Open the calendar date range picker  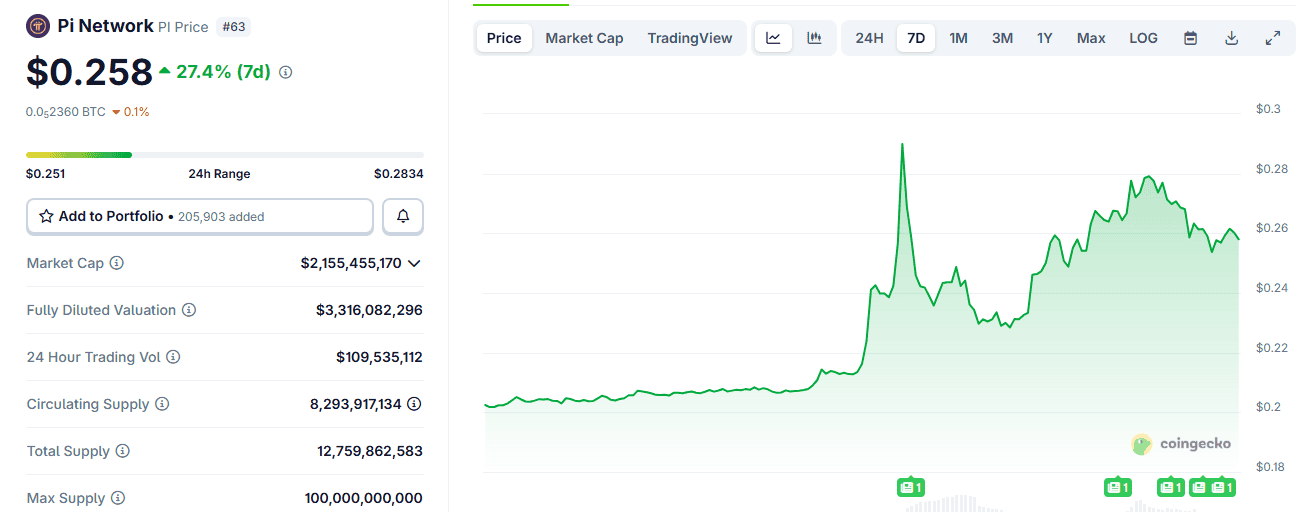[1190, 38]
